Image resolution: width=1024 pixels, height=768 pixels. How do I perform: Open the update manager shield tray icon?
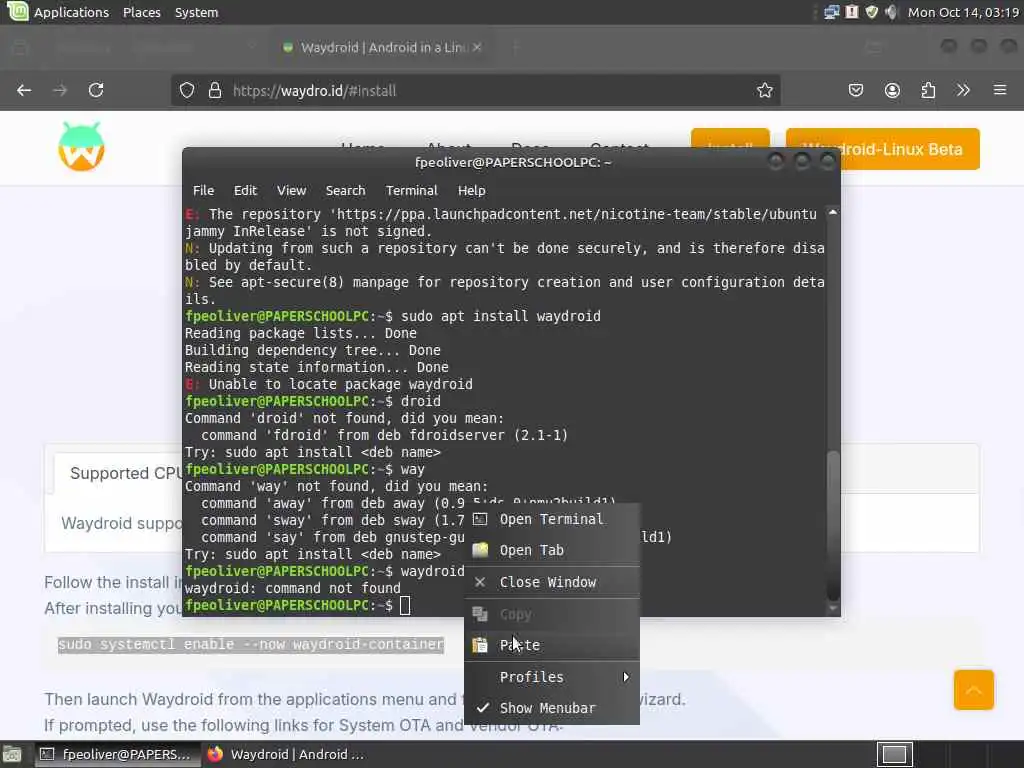[x=871, y=12]
